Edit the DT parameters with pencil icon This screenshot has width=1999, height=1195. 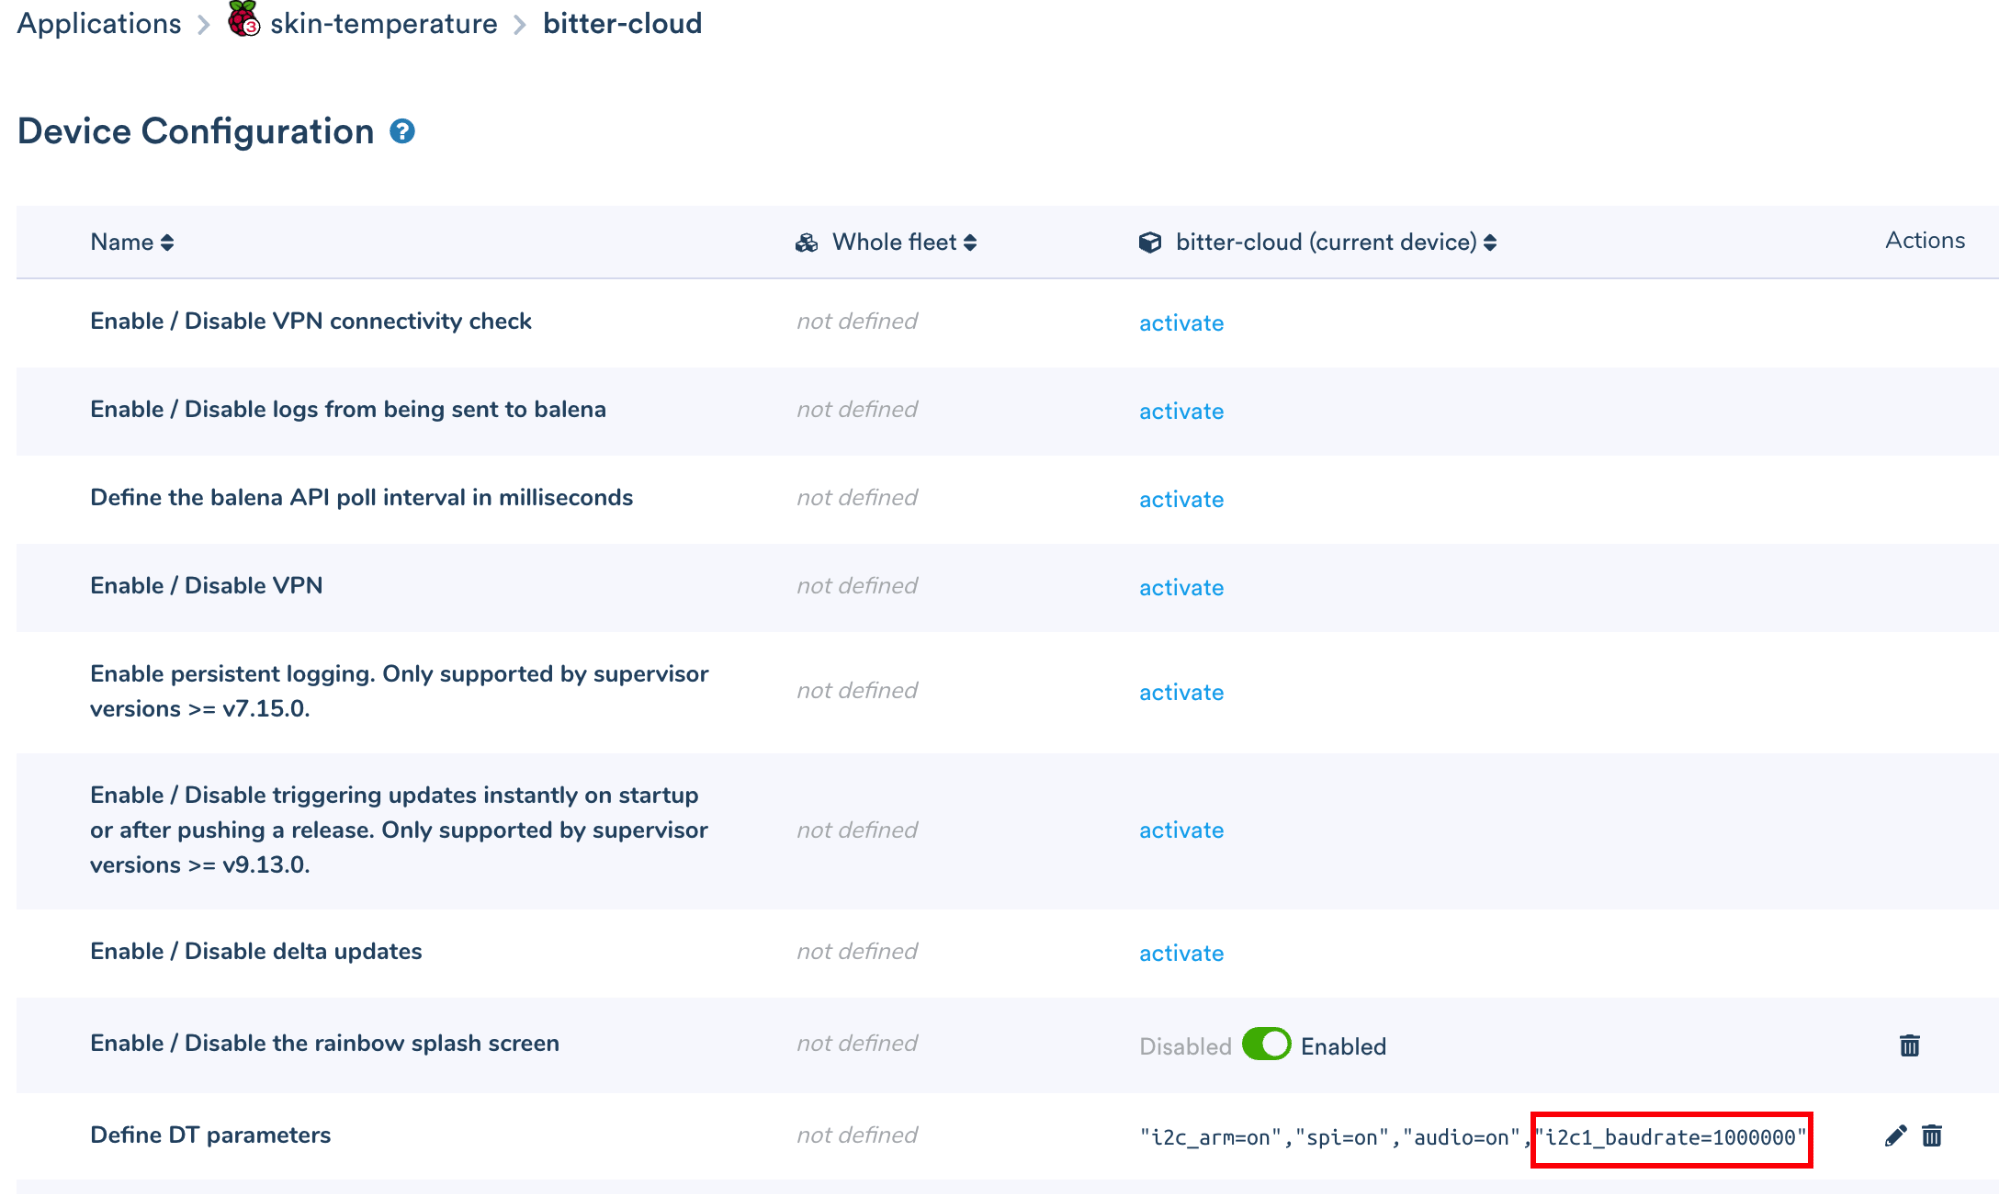point(1895,1136)
